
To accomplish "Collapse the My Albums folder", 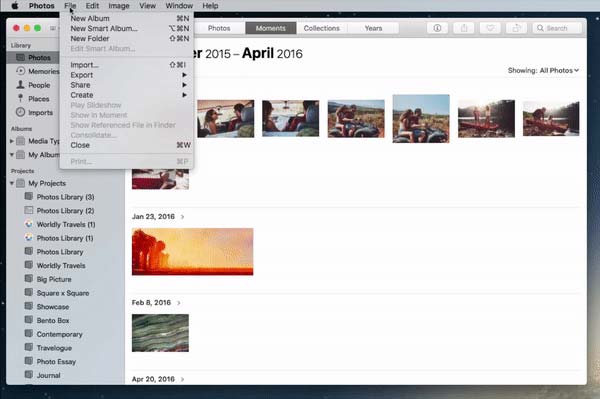I will 12,155.
